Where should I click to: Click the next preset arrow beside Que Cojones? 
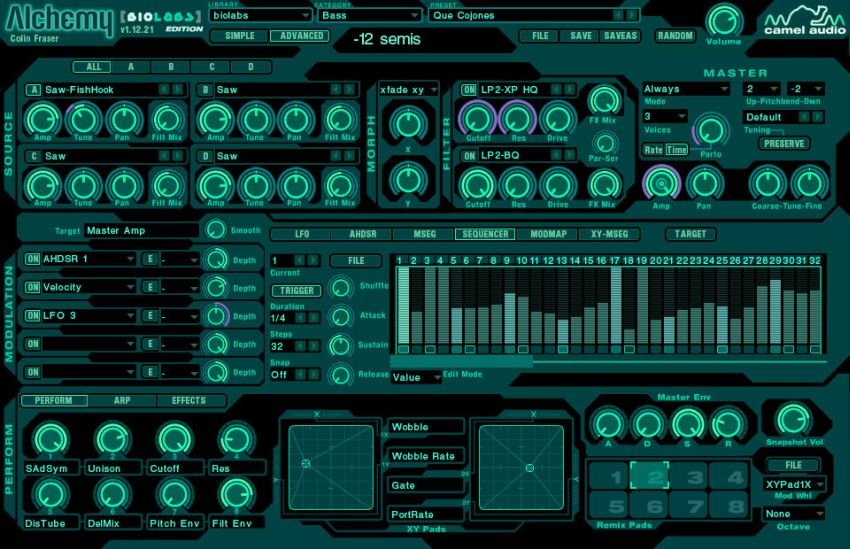click(632, 15)
